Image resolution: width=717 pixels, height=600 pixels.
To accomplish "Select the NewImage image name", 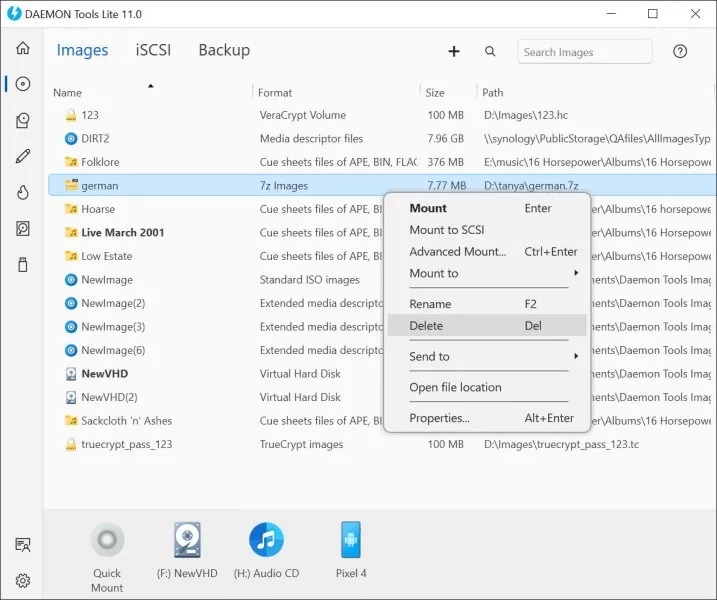I will pyautogui.click(x=107, y=279).
